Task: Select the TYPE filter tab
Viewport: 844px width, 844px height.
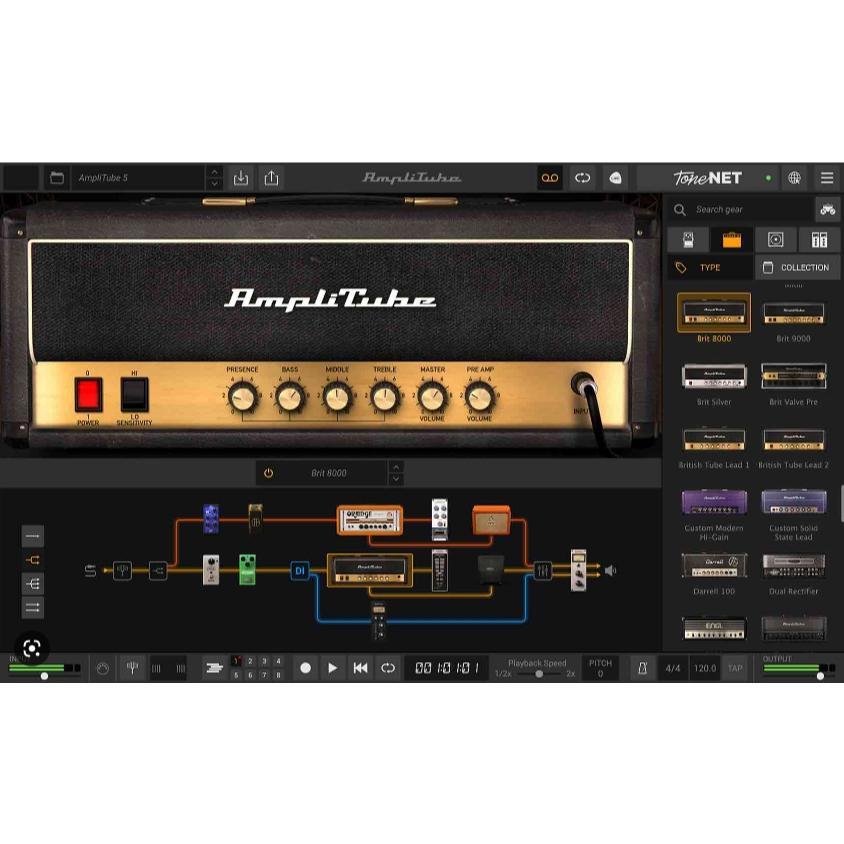Action: [x=710, y=268]
